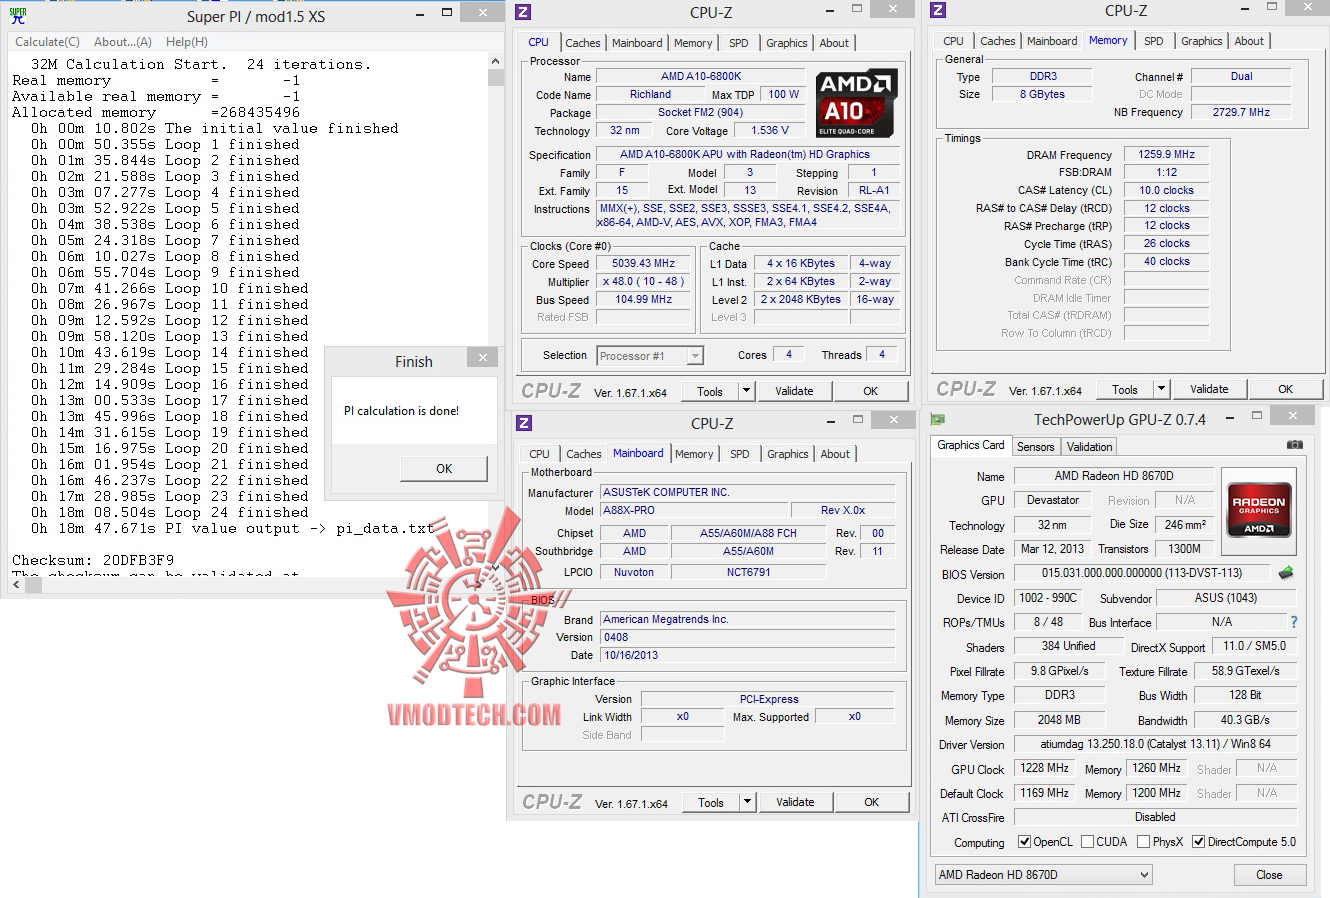The width and height of the screenshot is (1330, 898).
Task: Click the AMD A10 processor logo in CPU-Z
Action: [x=857, y=103]
